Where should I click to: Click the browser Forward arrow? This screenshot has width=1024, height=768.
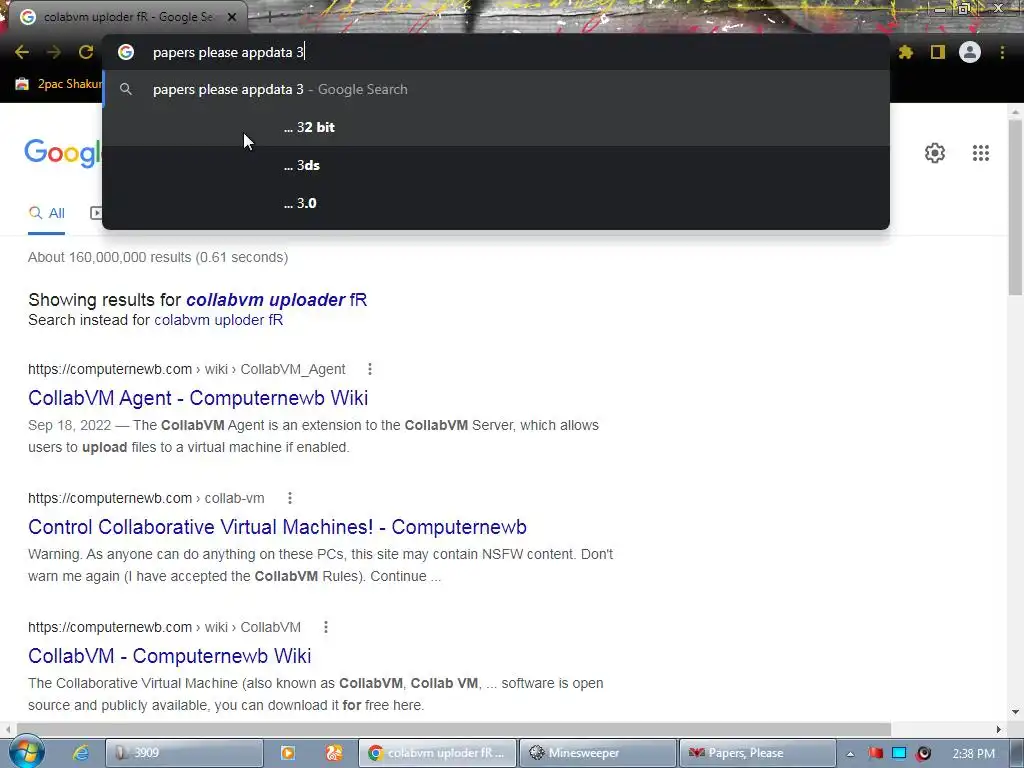(x=54, y=52)
